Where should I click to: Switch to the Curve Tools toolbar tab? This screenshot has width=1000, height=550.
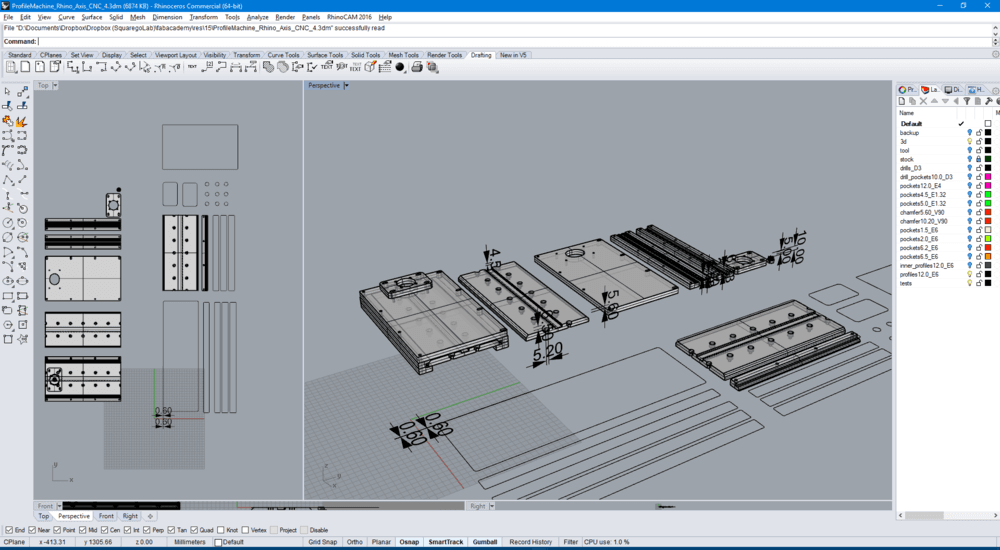(283, 55)
